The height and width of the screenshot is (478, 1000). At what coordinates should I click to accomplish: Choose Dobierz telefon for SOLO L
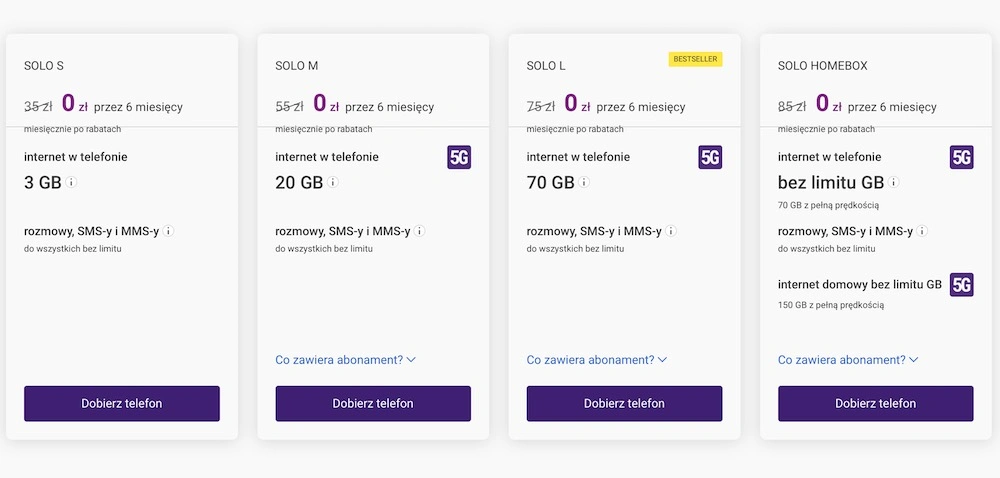624,403
